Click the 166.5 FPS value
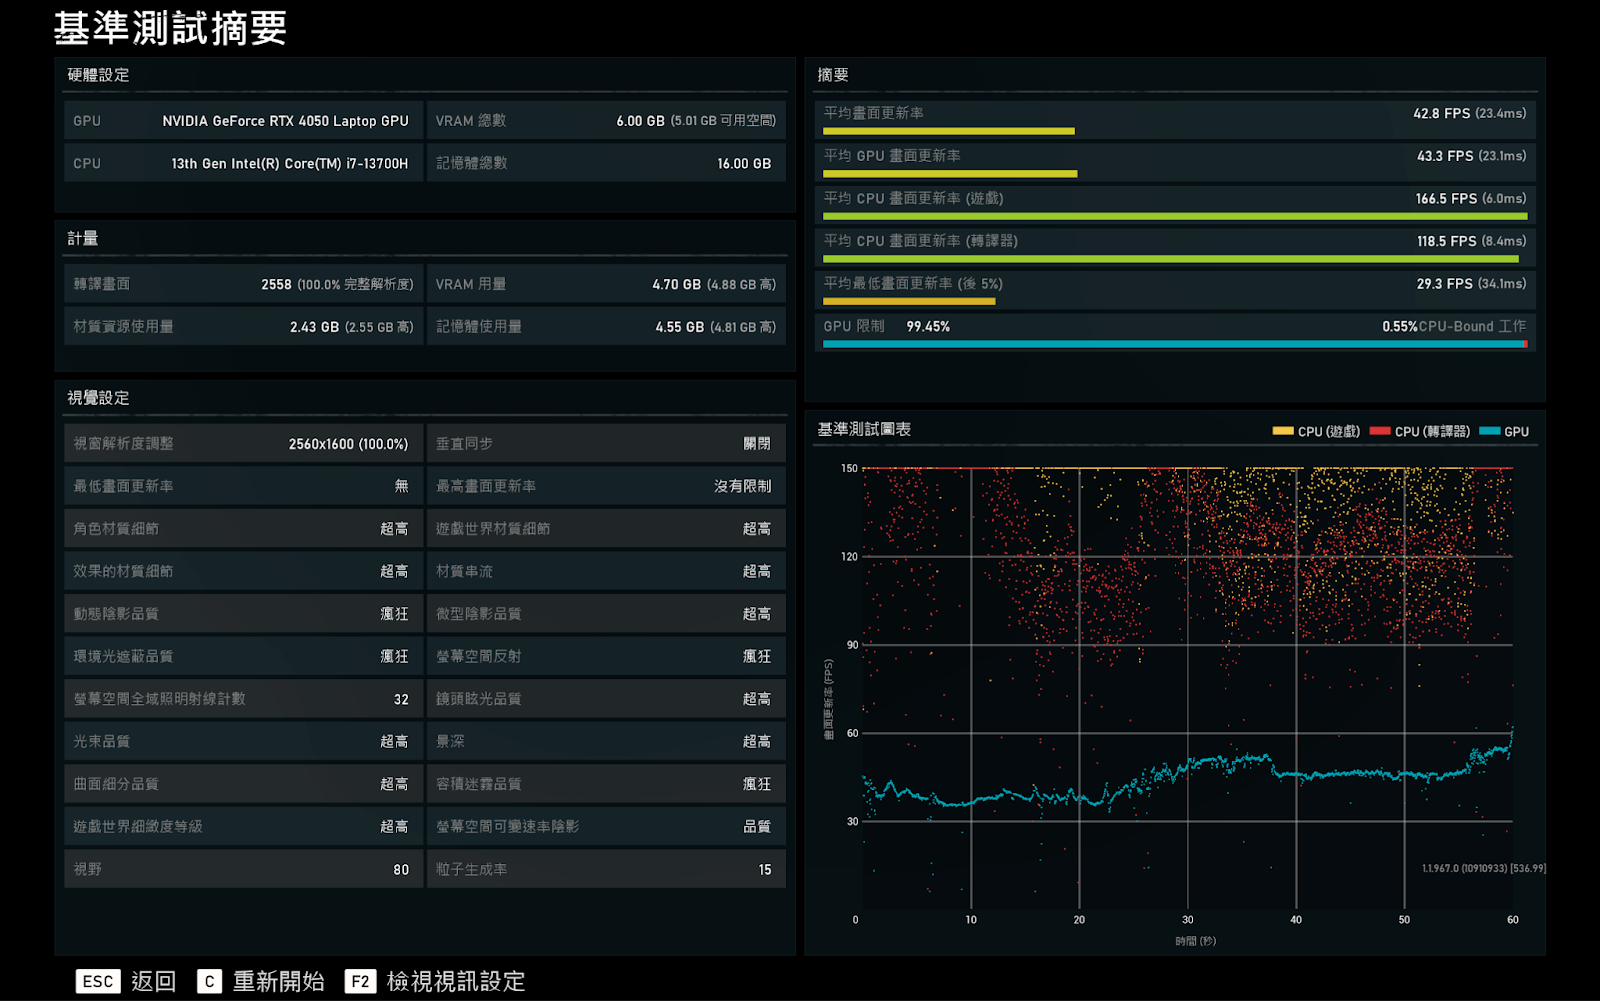The height and width of the screenshot is (1001, 1600). (1446, 199)
